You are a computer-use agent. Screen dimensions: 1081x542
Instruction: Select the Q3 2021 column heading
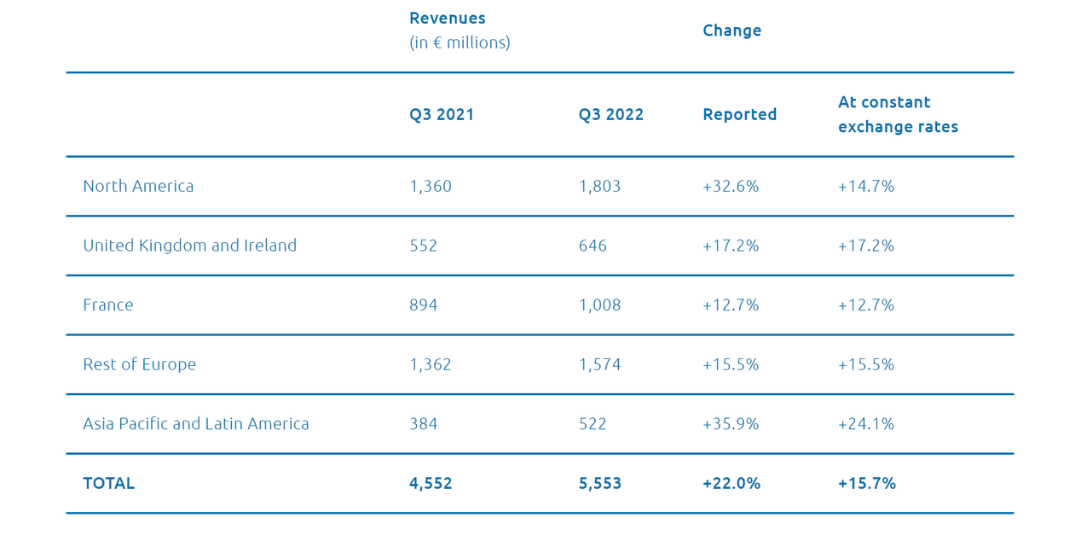click(442, 114)
